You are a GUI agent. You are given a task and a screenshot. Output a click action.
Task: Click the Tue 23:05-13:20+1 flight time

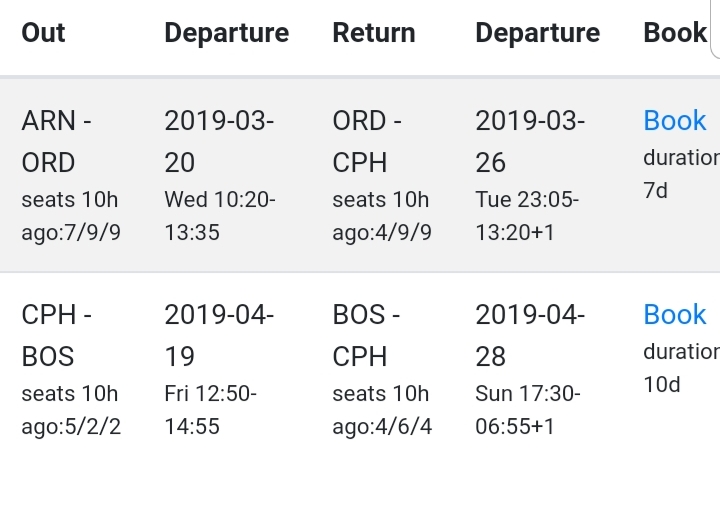coord(527,216)
